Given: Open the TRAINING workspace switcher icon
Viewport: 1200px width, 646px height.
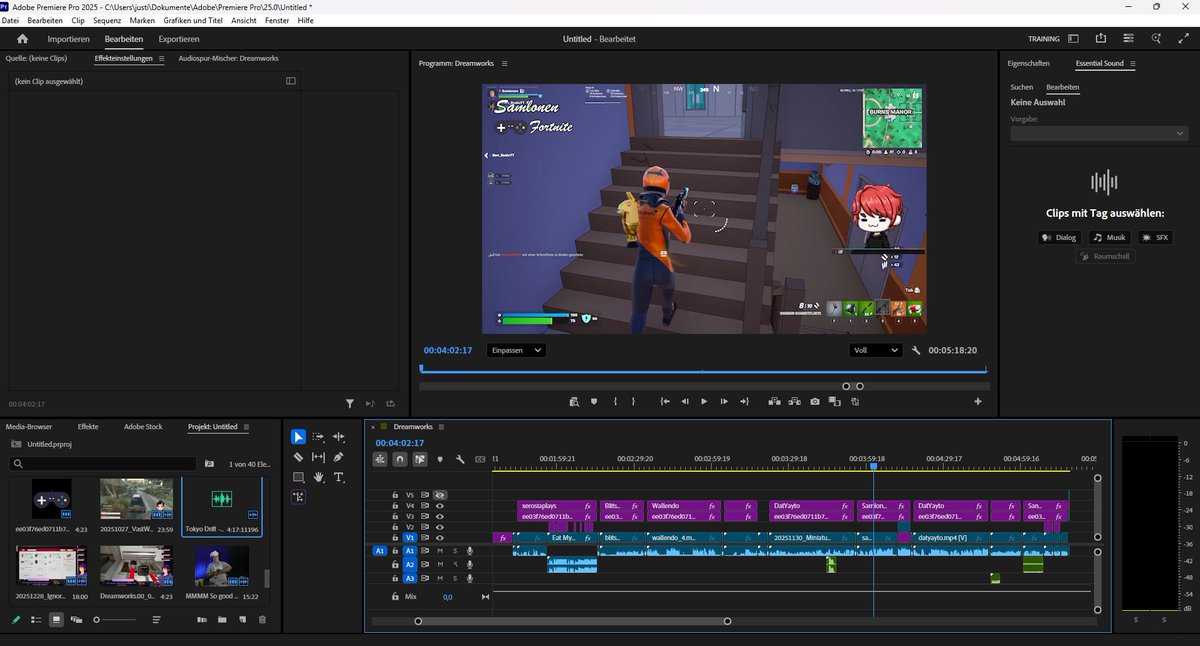Looking at the screenshot, I should pos(1073,39).
